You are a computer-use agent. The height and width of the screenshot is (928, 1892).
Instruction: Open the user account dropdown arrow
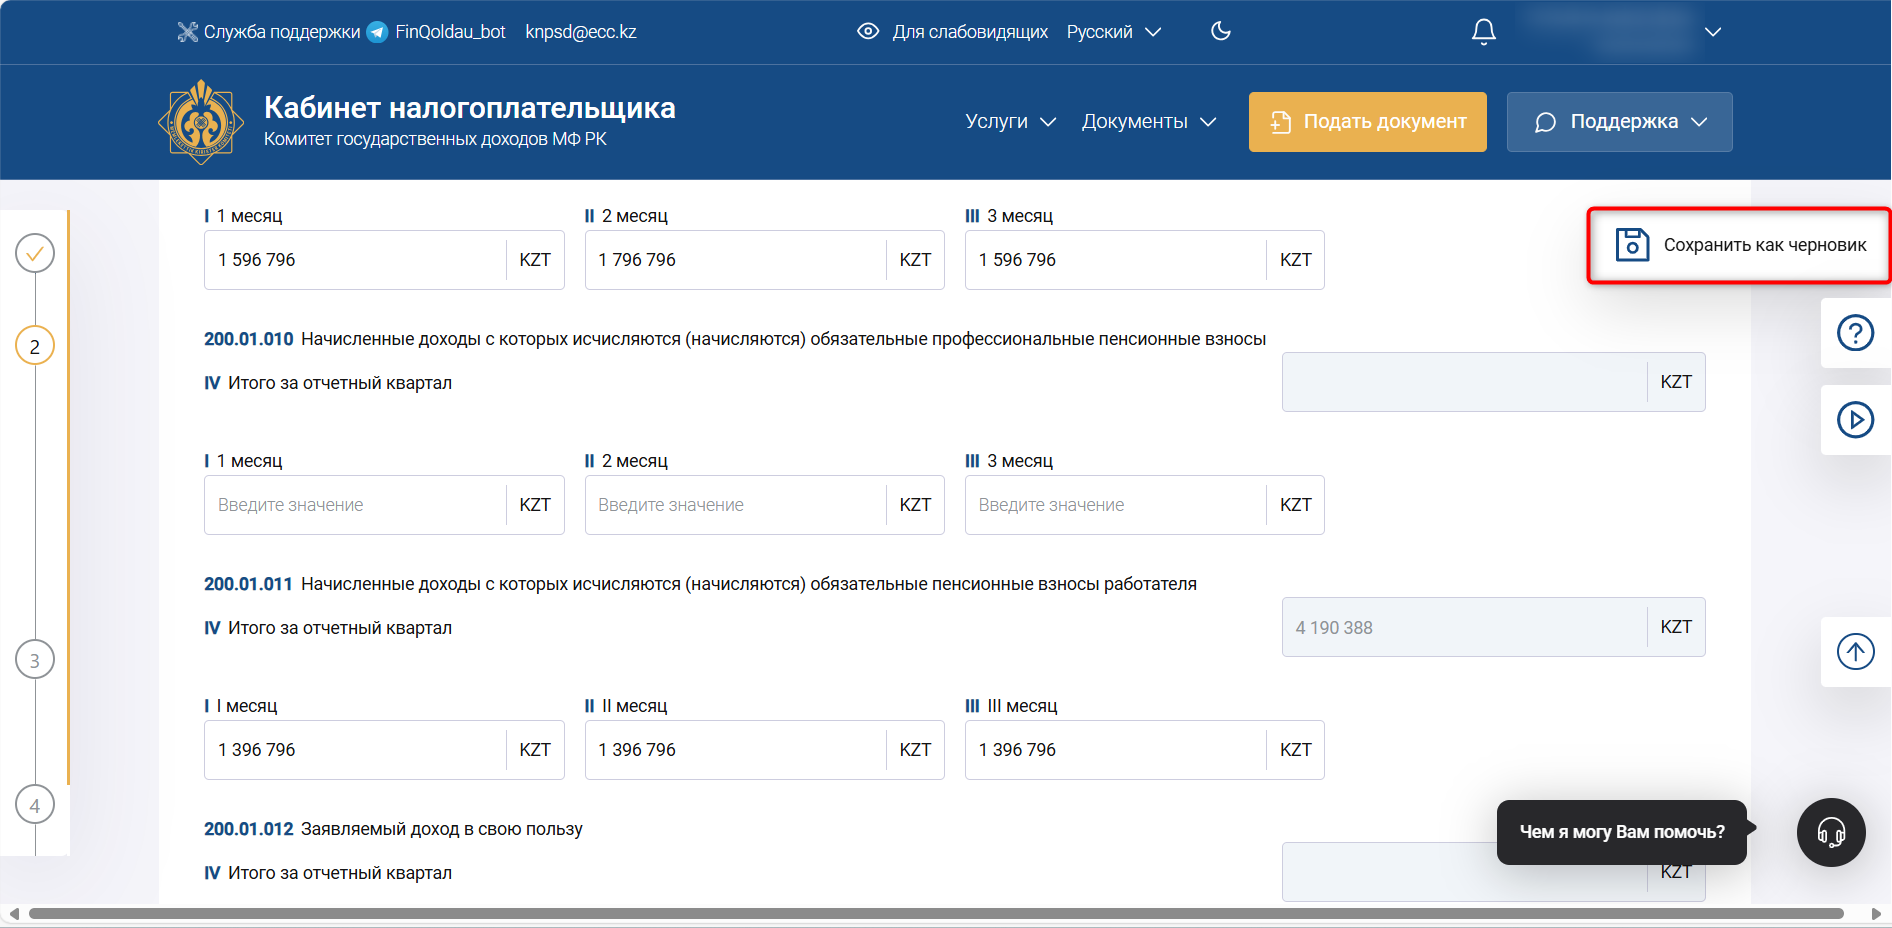(x=1712, y=32)
